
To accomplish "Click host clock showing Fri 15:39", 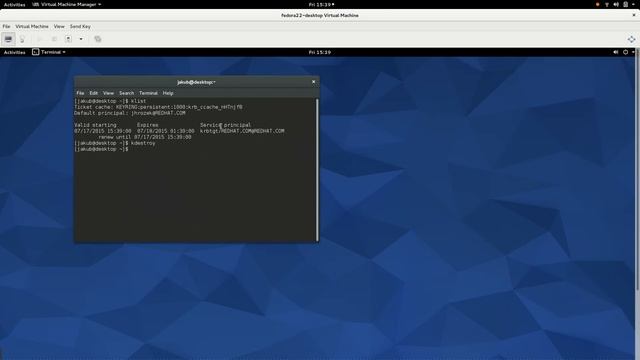I will coord(321,4).
